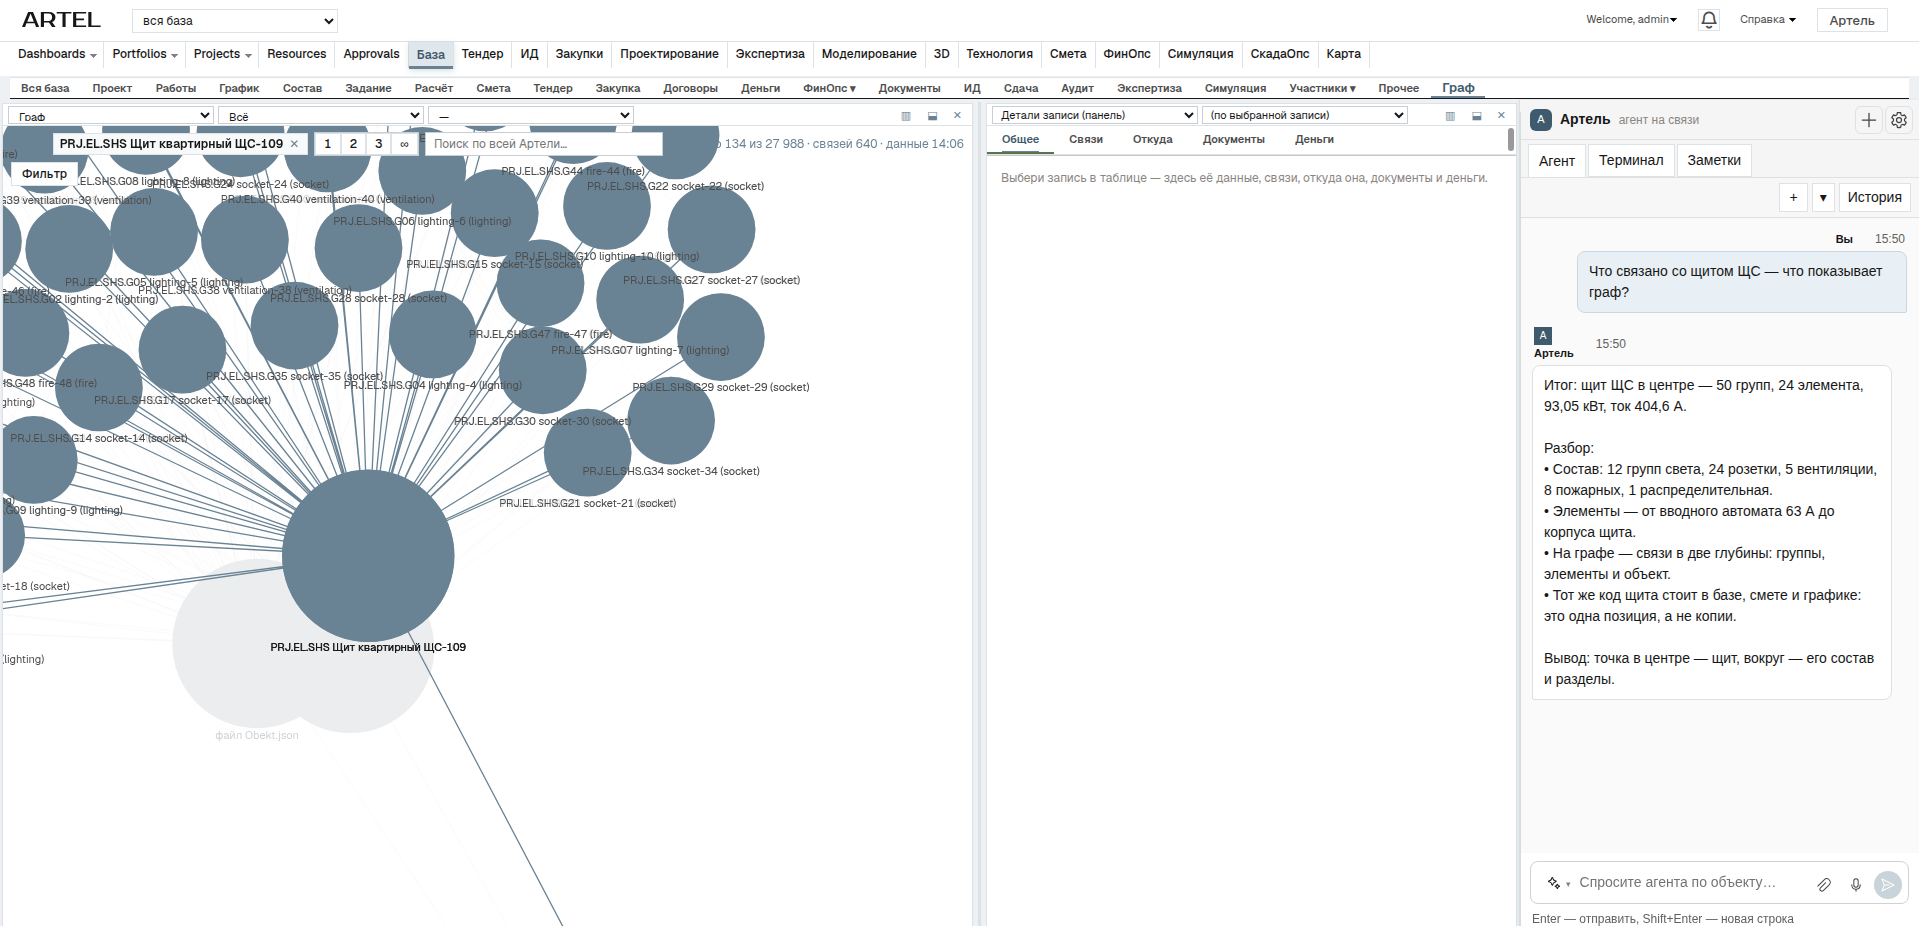Switch to the Документы tab
The height and width of the screenshot is (926, 1919).
click(1233, 140)
